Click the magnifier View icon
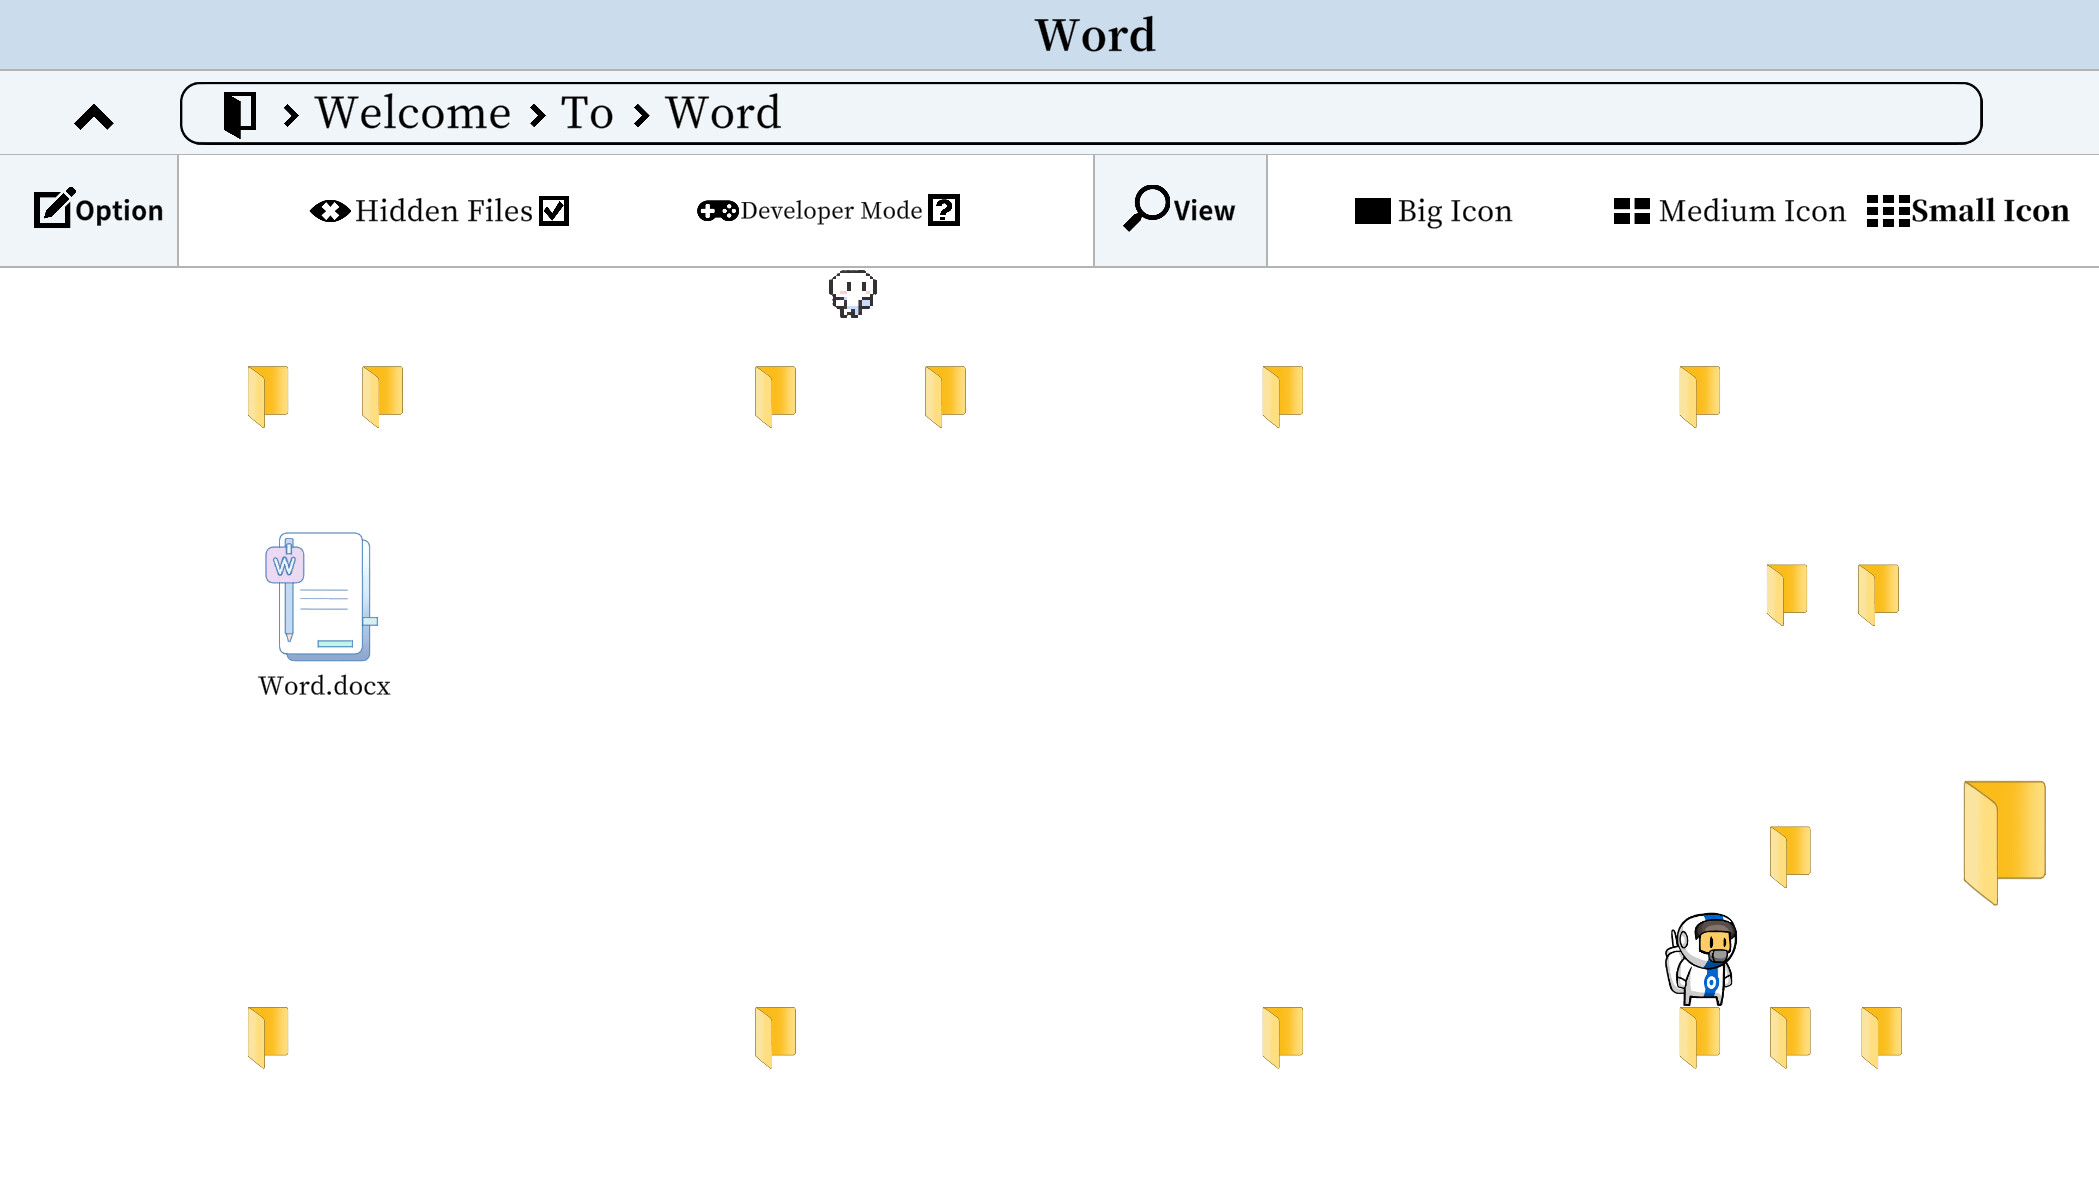The height and width of the screenshot is (1180, 2099). [x=1148, y=208]
